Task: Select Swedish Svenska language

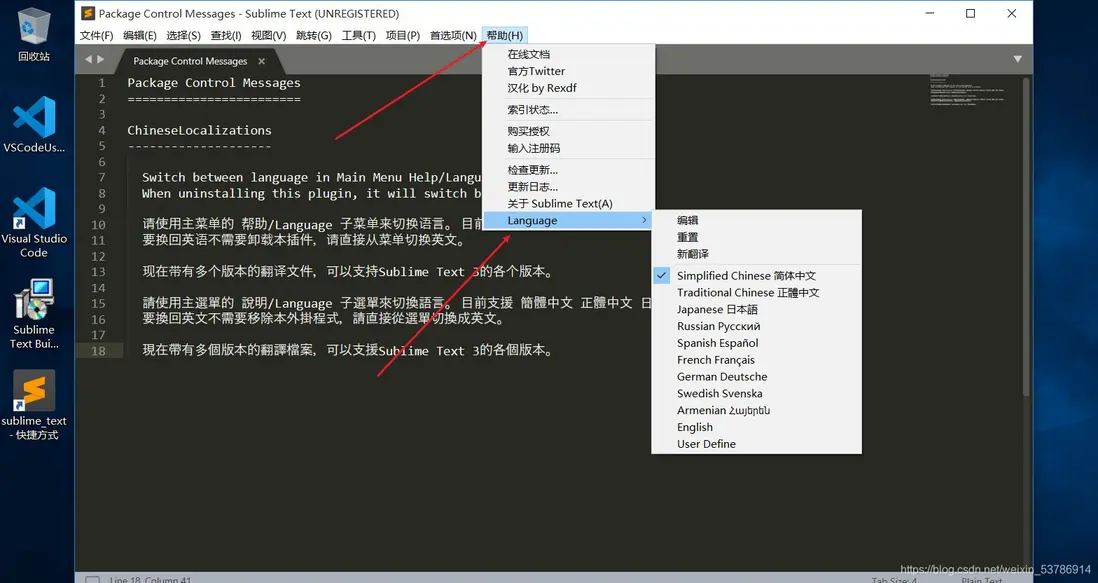Action: pyautogui.click(x=756, y=393)
